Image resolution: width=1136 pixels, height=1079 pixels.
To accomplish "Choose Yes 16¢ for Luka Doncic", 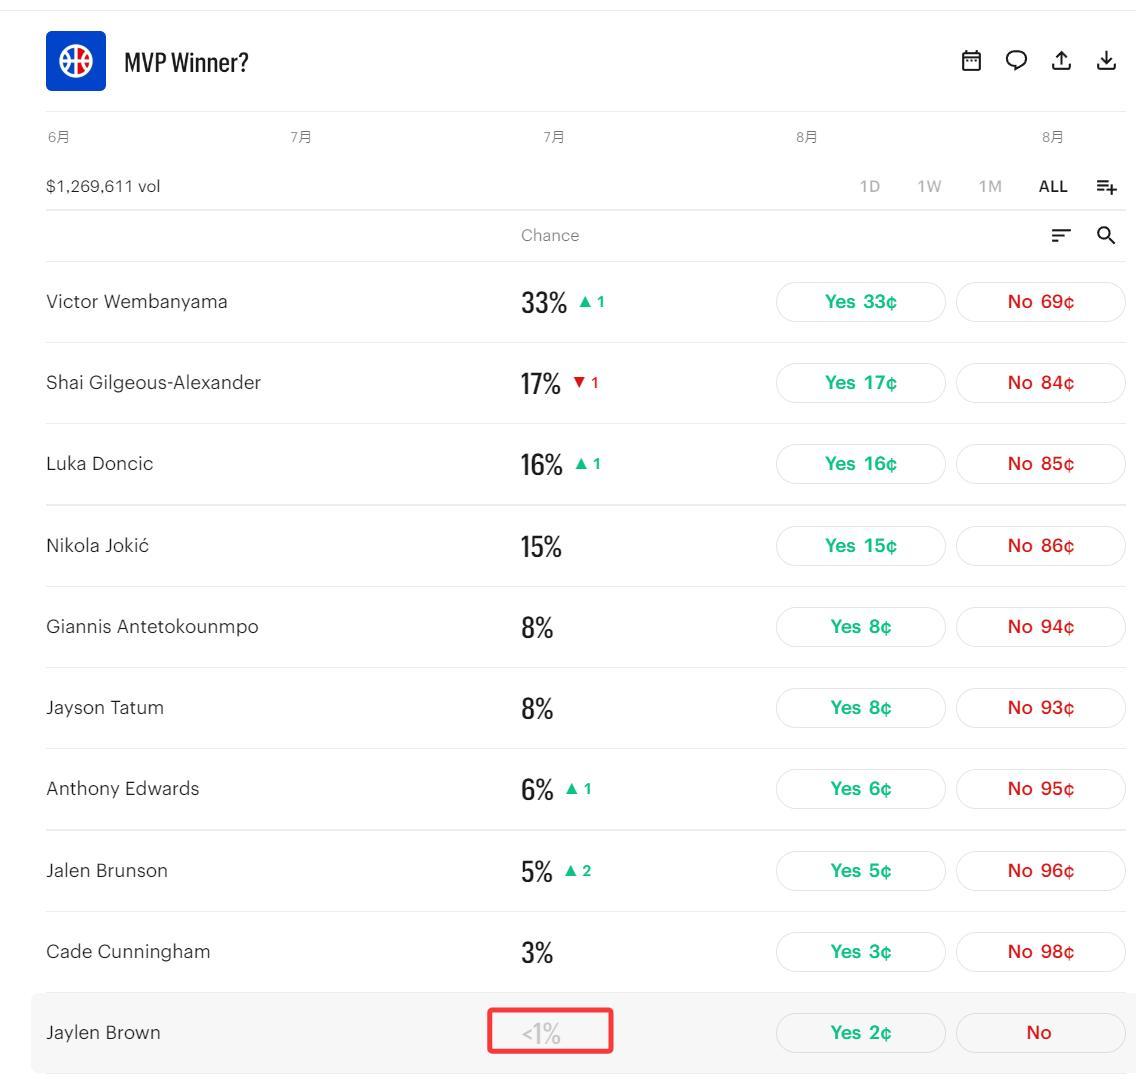I will tap(861, 464).
